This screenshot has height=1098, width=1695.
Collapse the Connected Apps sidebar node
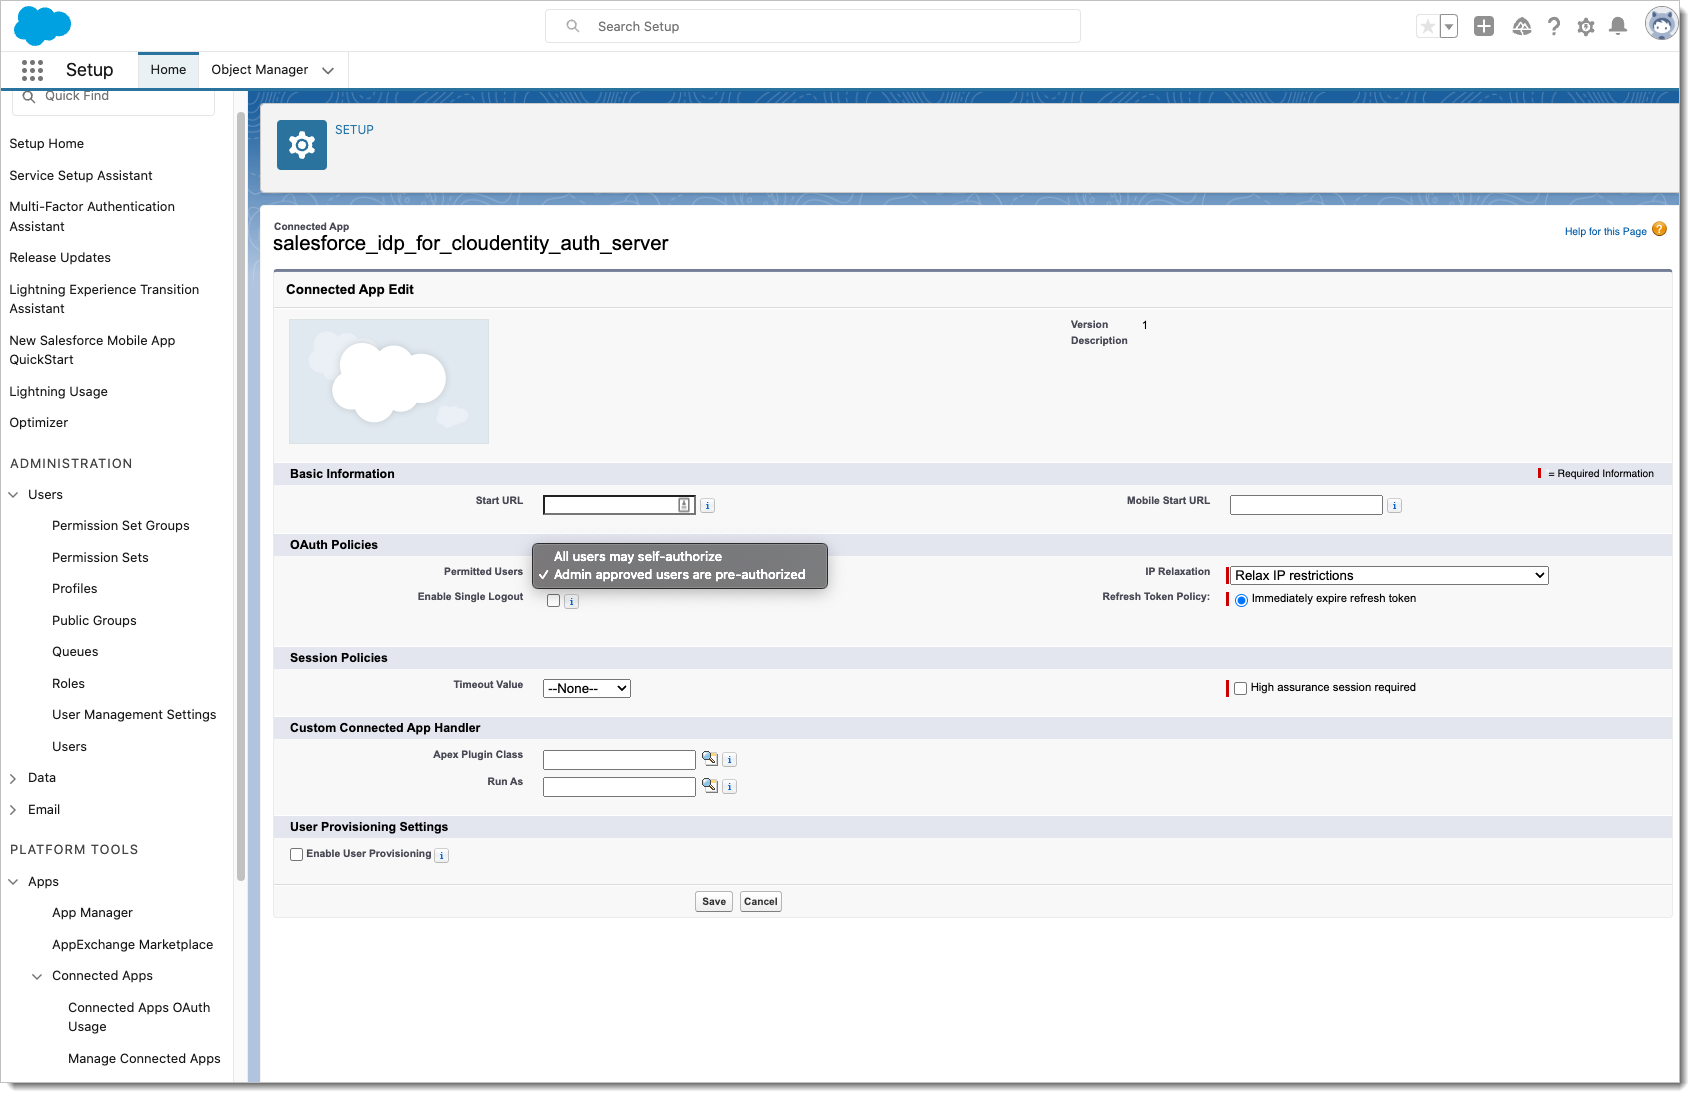coord(37,976)
